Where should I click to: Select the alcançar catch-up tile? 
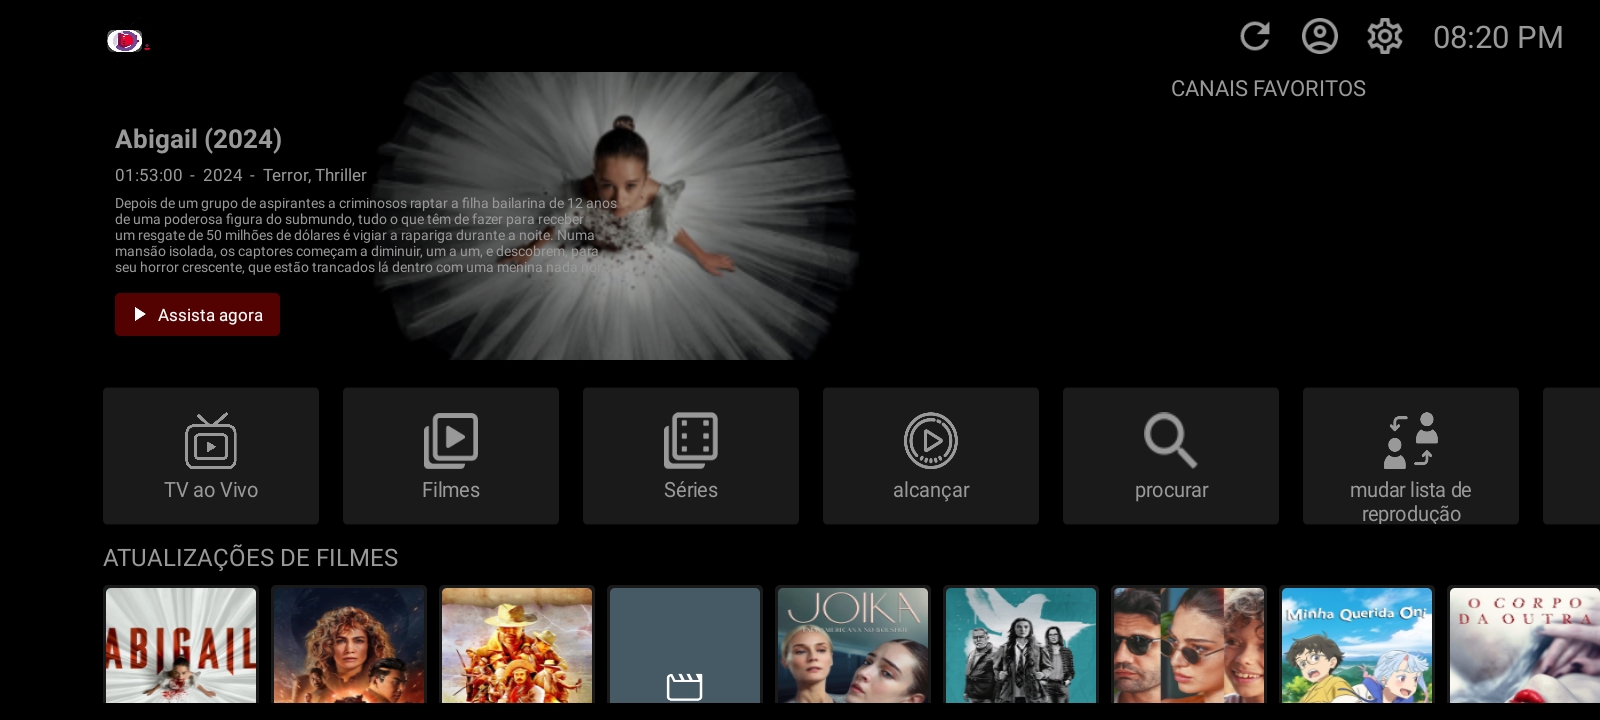(x=931, y=456)
